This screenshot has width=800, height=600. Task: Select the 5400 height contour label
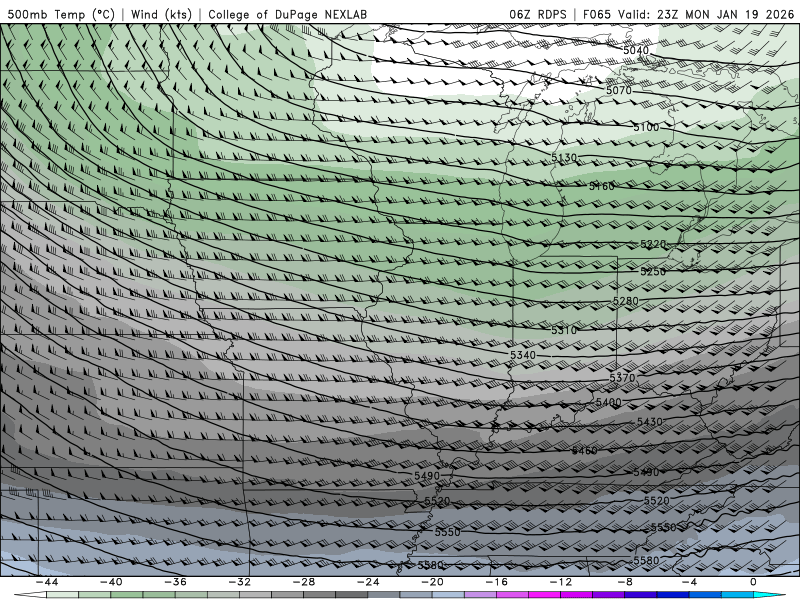coord(609,402)
